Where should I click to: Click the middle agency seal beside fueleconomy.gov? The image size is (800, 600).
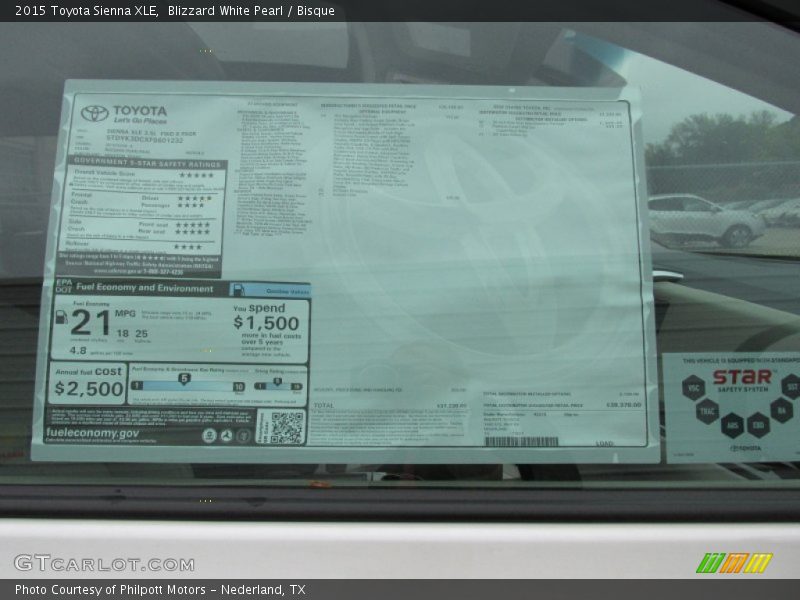[227, 435]
